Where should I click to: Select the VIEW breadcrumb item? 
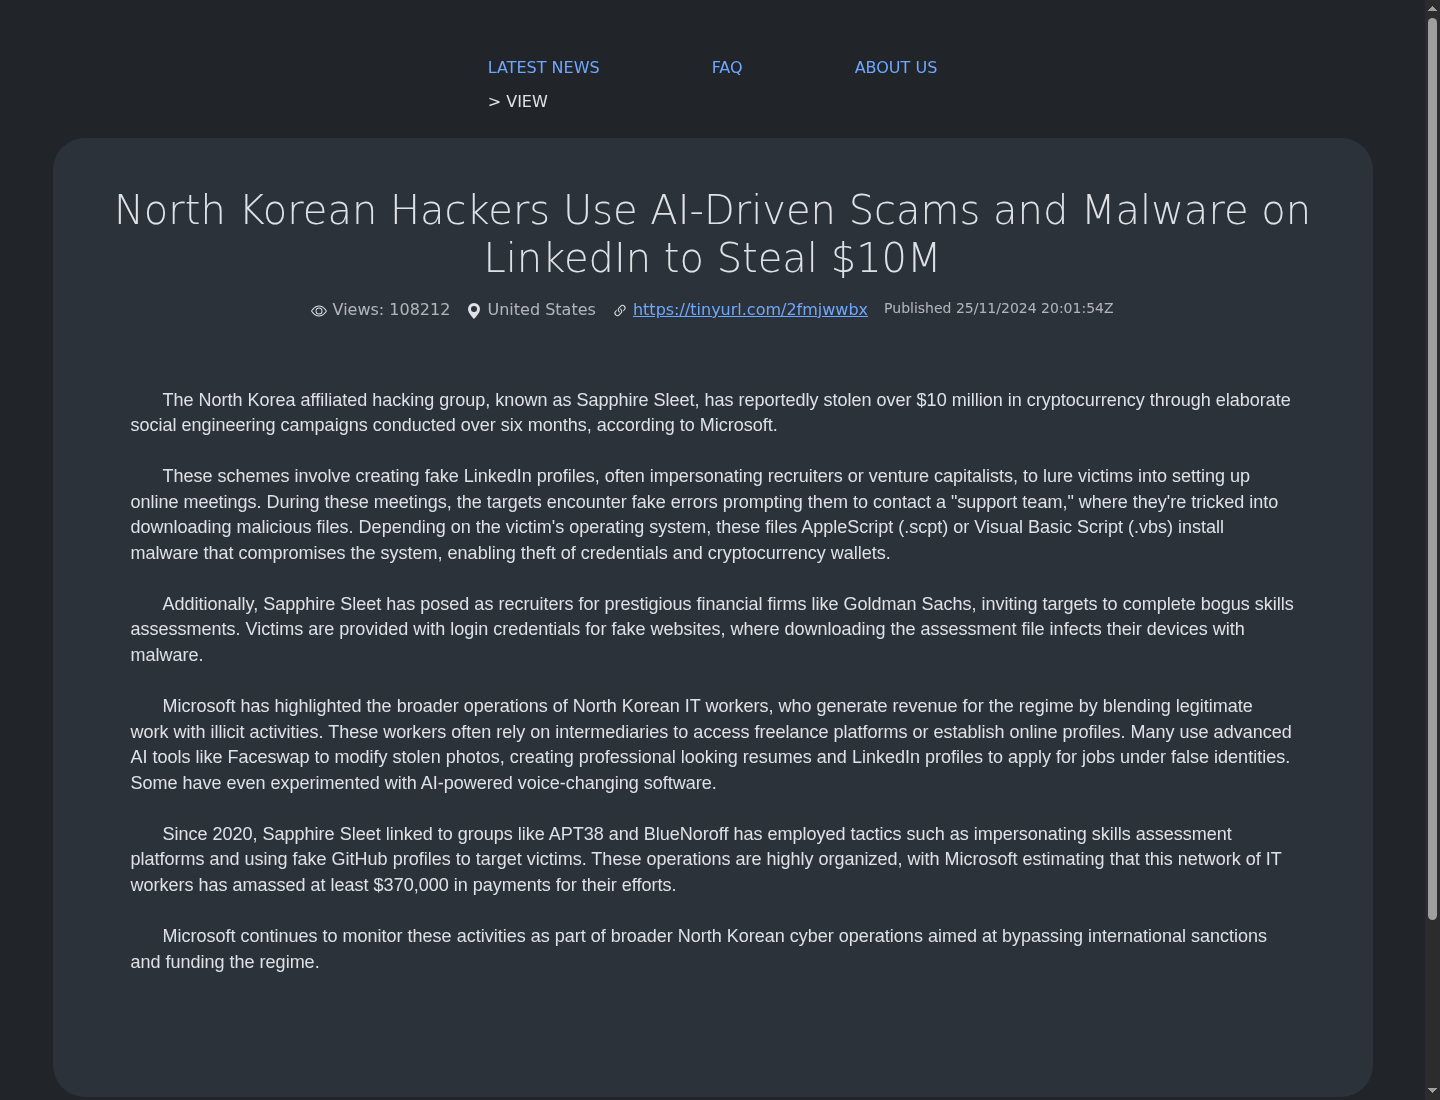click(x=527, y=101)
